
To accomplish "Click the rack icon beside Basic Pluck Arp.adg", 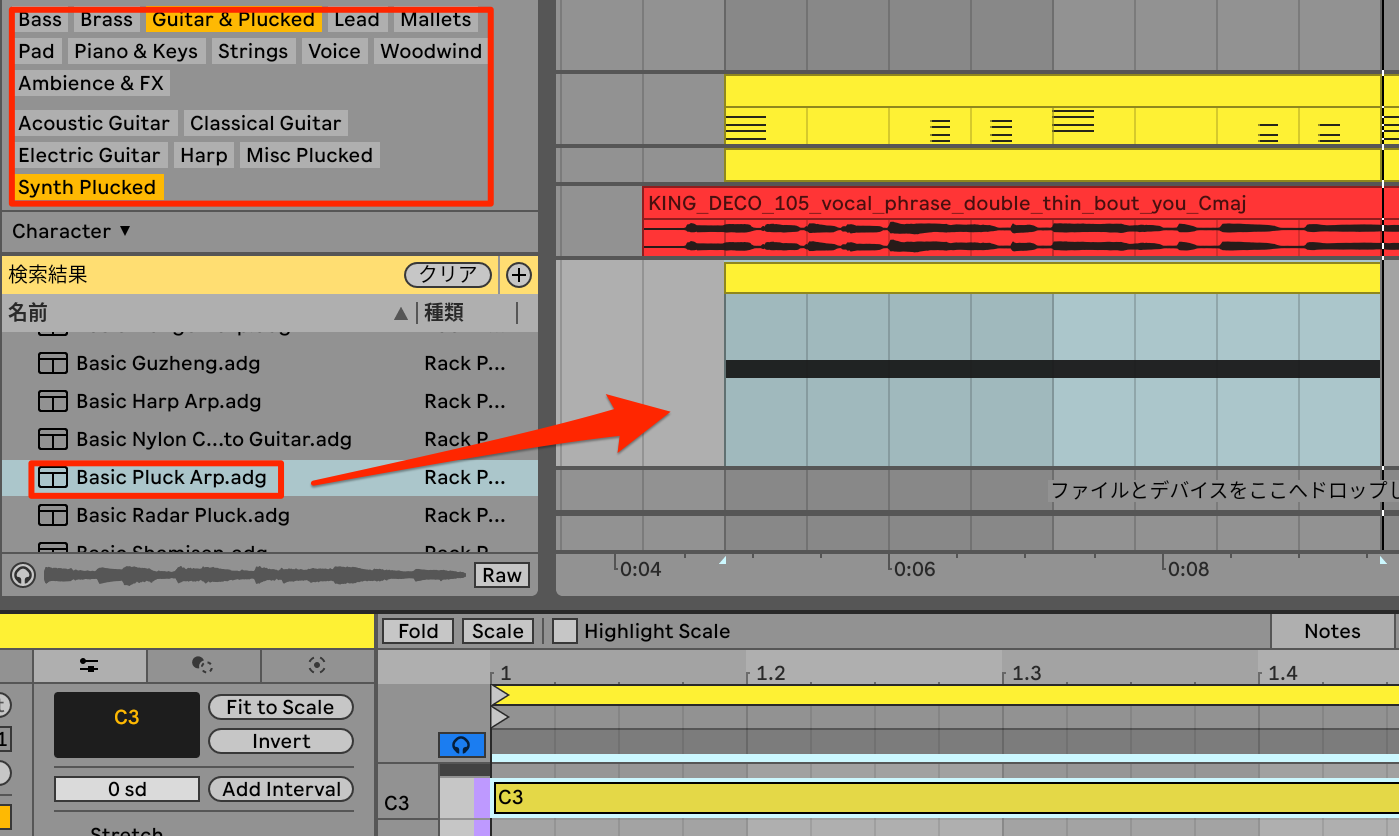I will [52, 478].
